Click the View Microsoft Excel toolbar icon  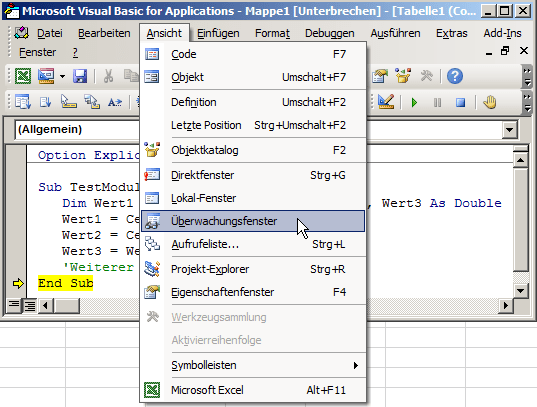coord(23,76)
